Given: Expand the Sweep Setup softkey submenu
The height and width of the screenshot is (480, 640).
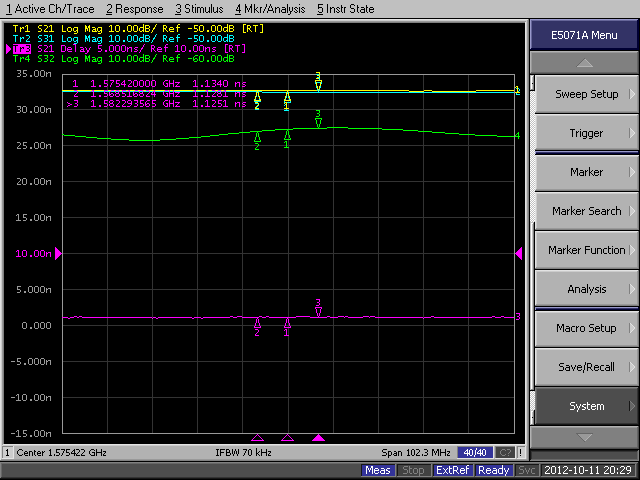Looking at the screenshot, I should point(586,94).
